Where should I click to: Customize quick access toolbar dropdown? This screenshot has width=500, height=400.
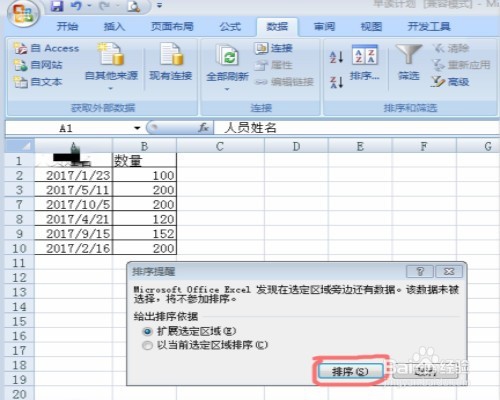[x=159, y=6]
